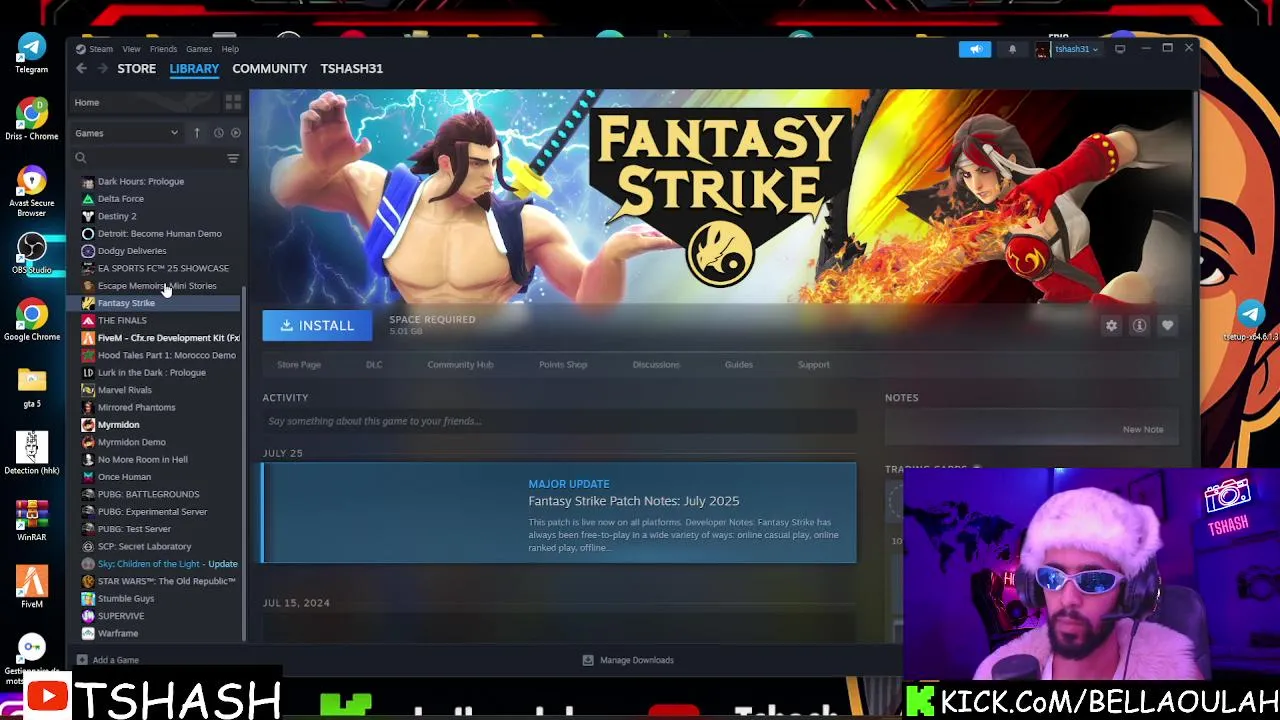This screenshot has height=720, width=1280.
Task: Click New Note in Notes panel
Action: click(1143, 429)
